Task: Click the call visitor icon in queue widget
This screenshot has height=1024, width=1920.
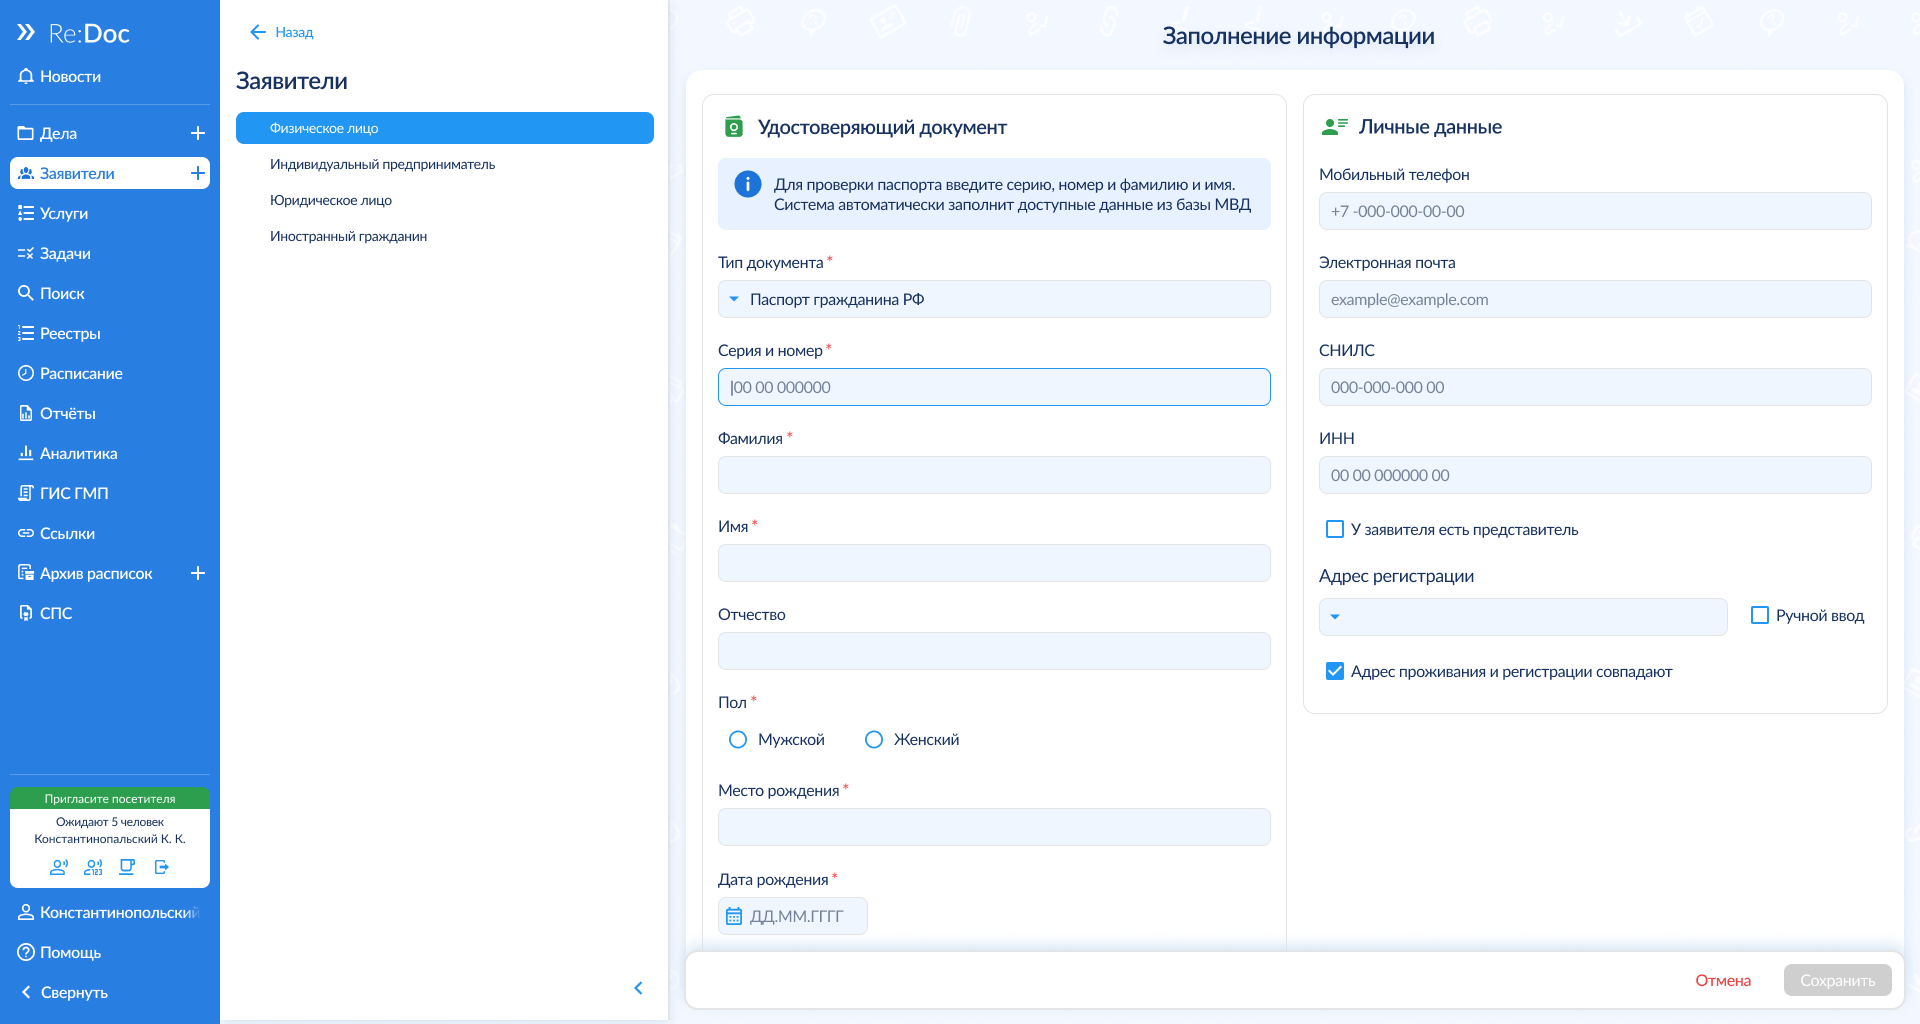Action: (x=59, y=867)
